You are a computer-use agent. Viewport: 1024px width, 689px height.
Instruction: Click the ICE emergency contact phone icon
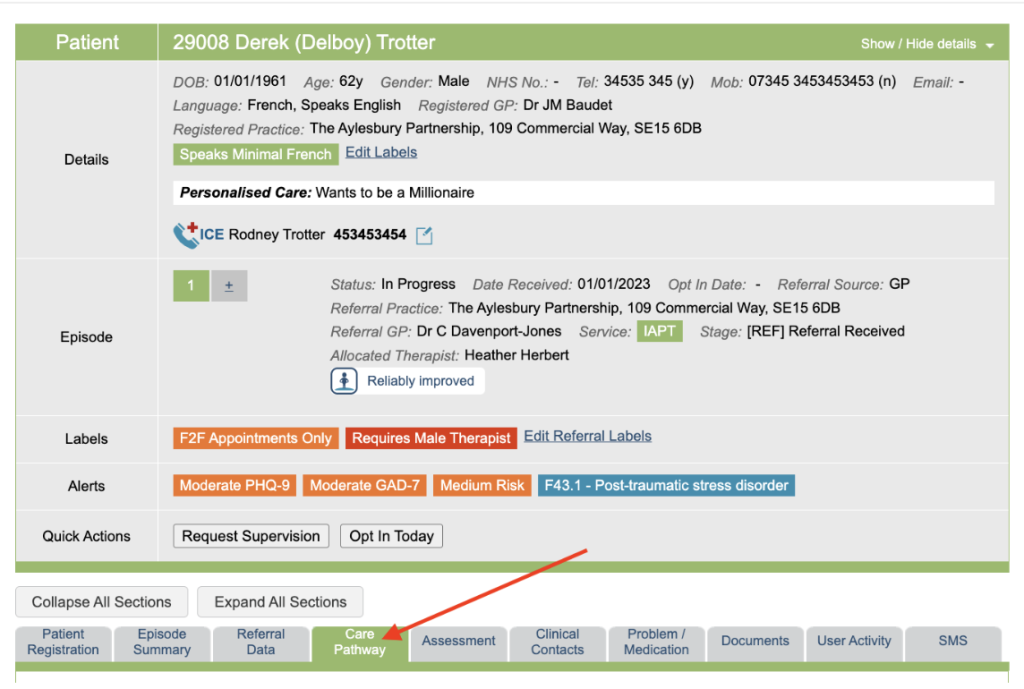(x=187, y=235)
